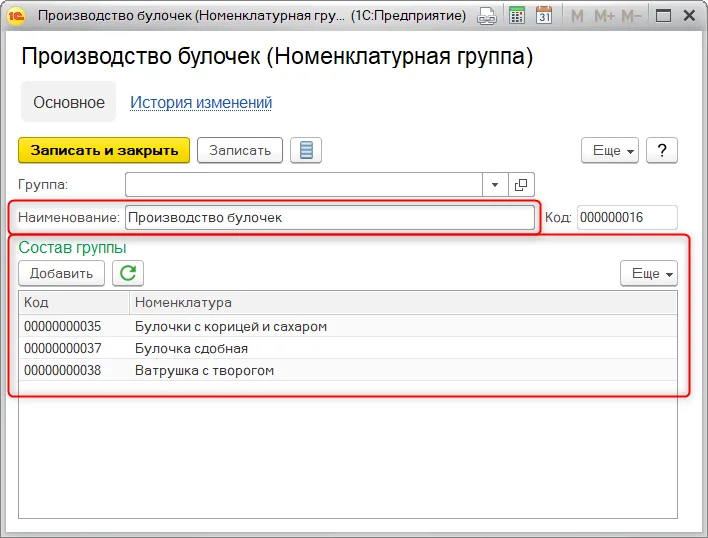
Task: Open help with the question mark button
Action: [662, 150]
